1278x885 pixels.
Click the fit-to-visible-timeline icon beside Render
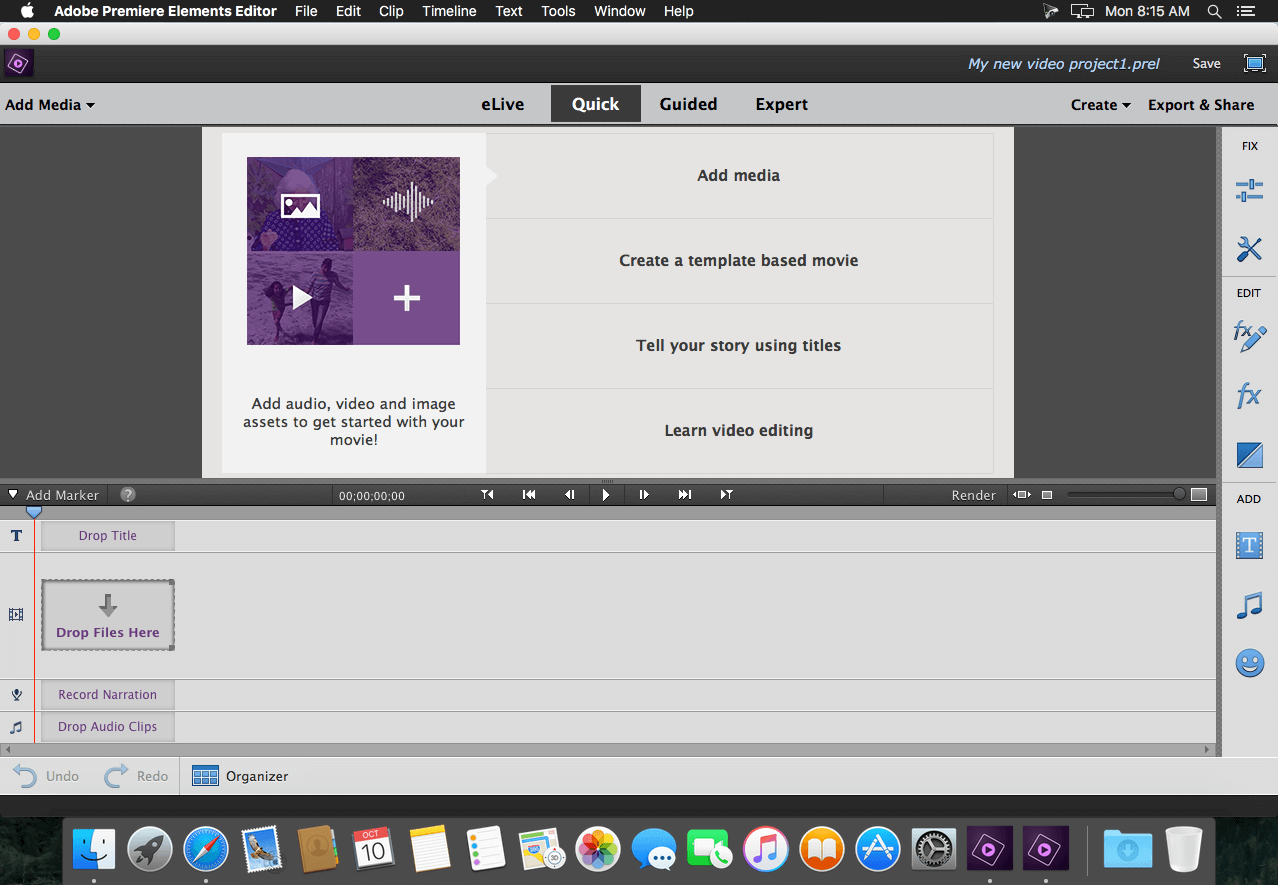[x=1021, y=494]
